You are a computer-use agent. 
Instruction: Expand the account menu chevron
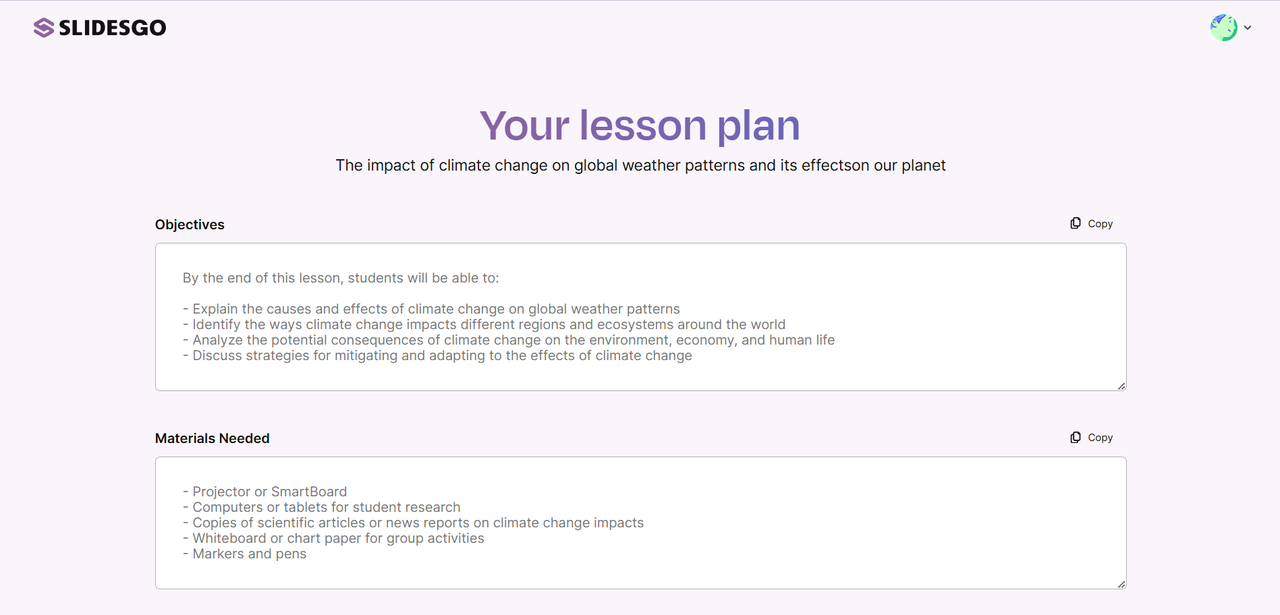[1247, 28]
